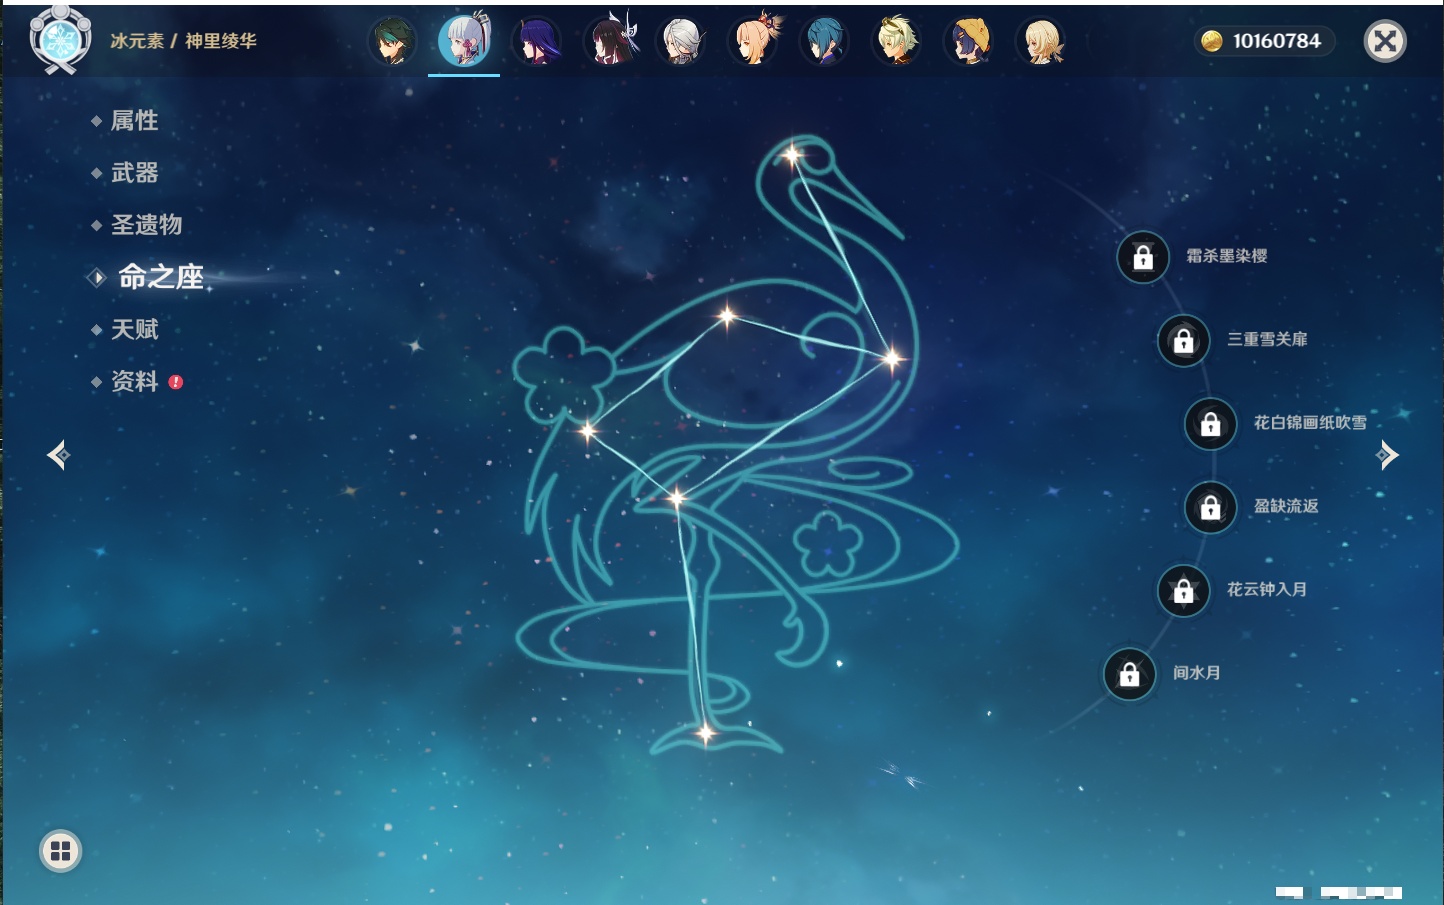Select the locked 盈缺流返 constellation icon
Image resolution: width=1444 pixels, height=905 pixels.
tap(1211, 508)
